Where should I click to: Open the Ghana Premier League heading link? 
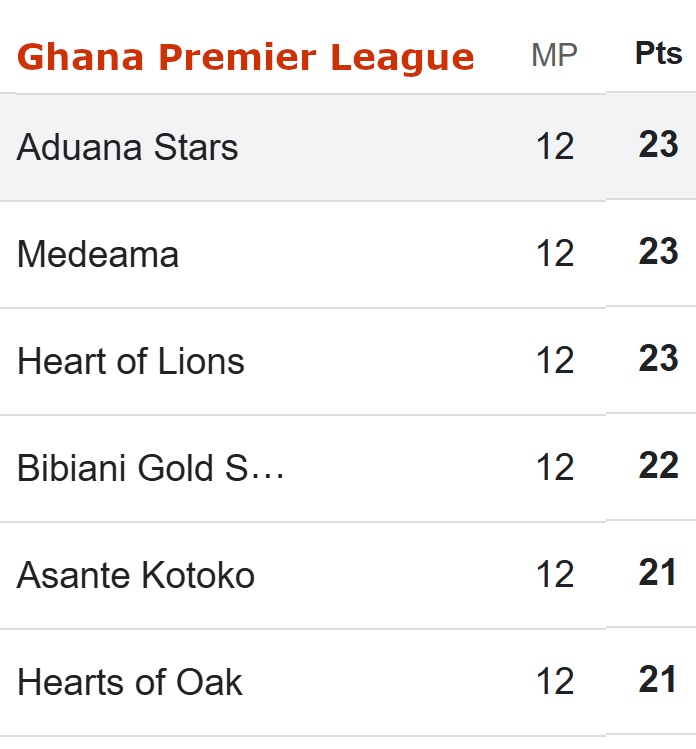point(245,57)
